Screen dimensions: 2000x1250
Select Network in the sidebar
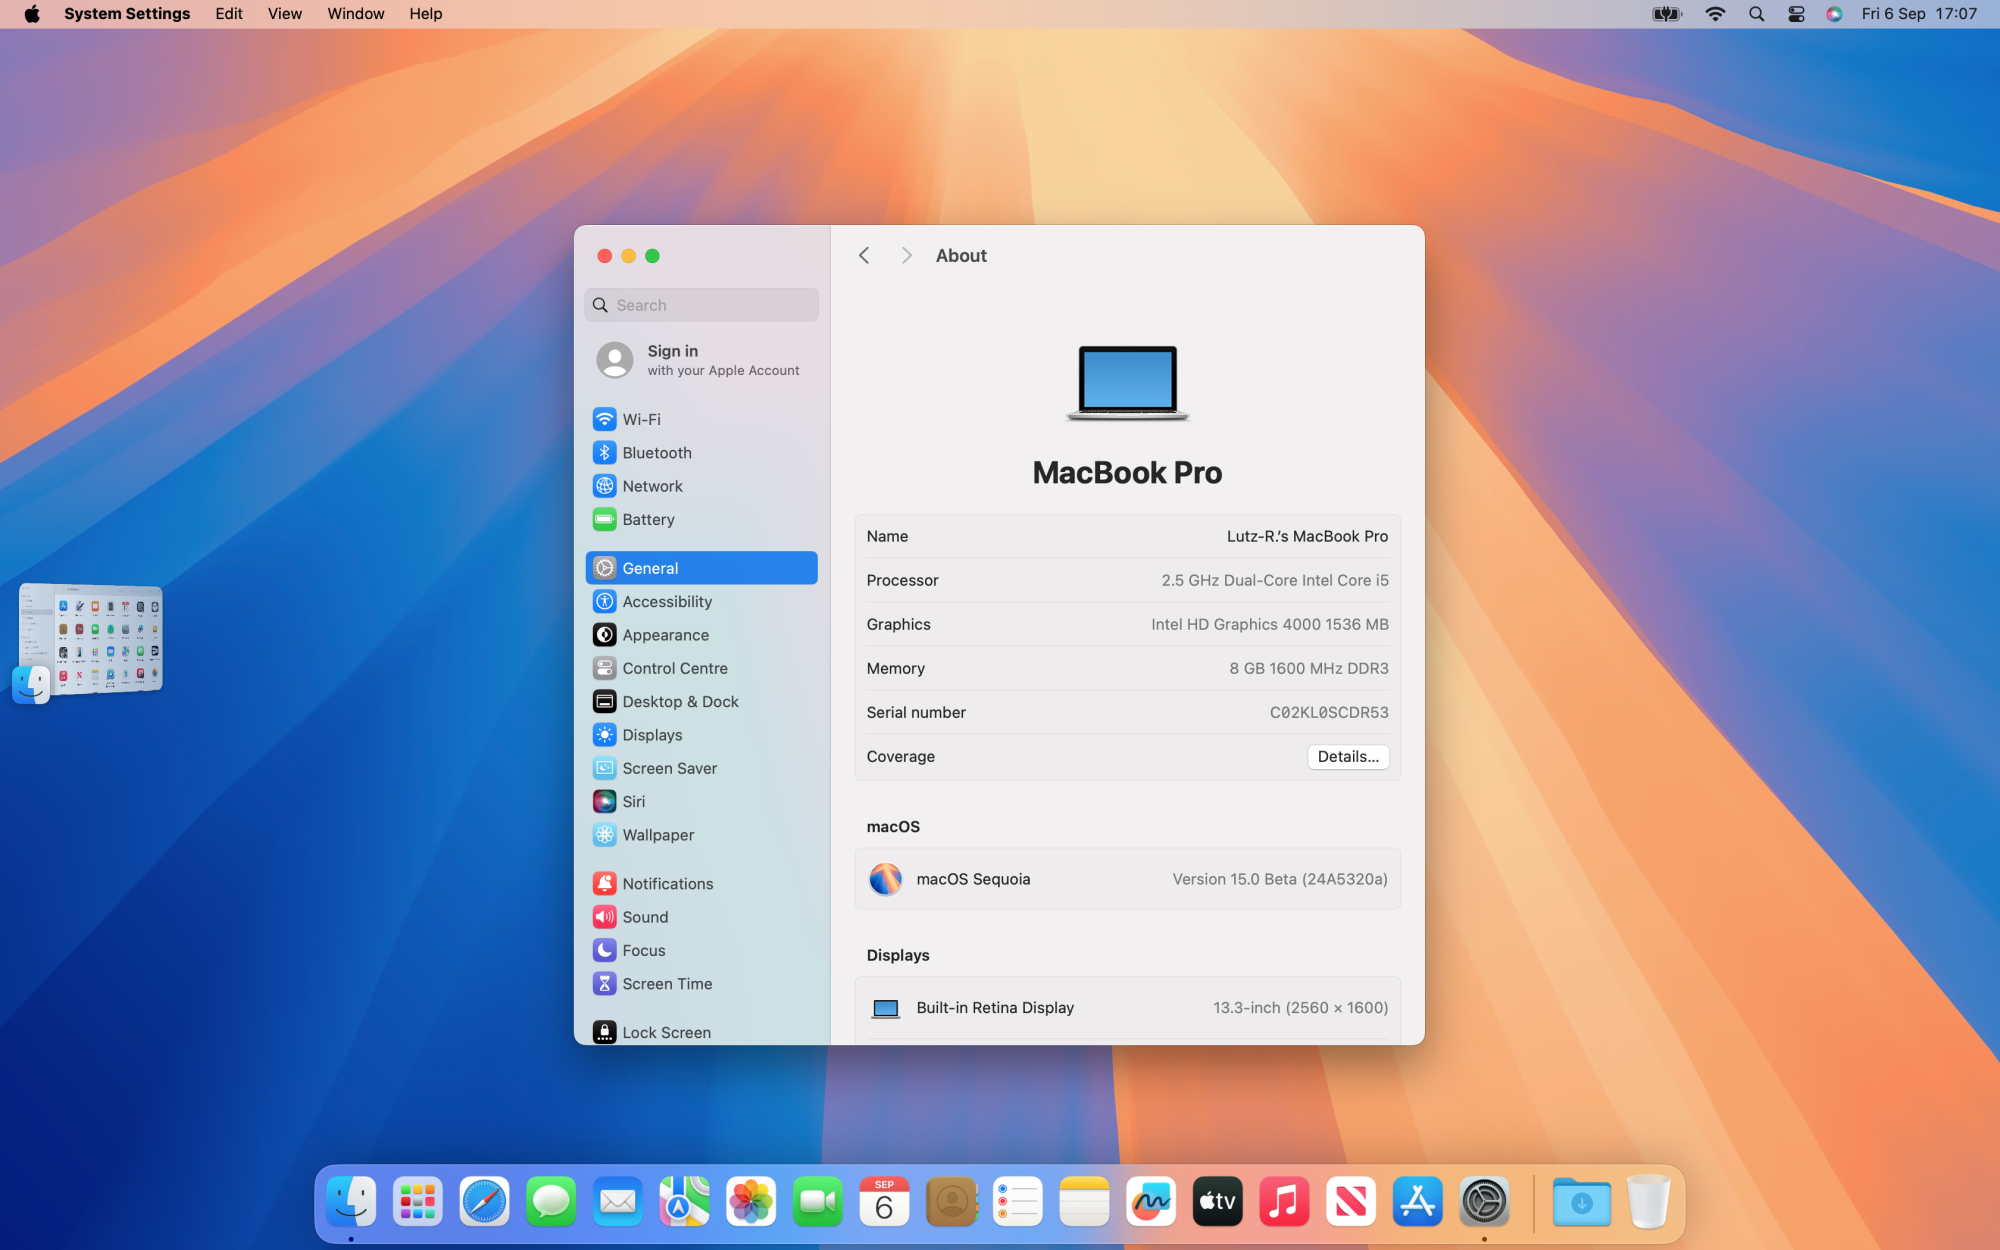pyautogui.click(x=701, y=486)
